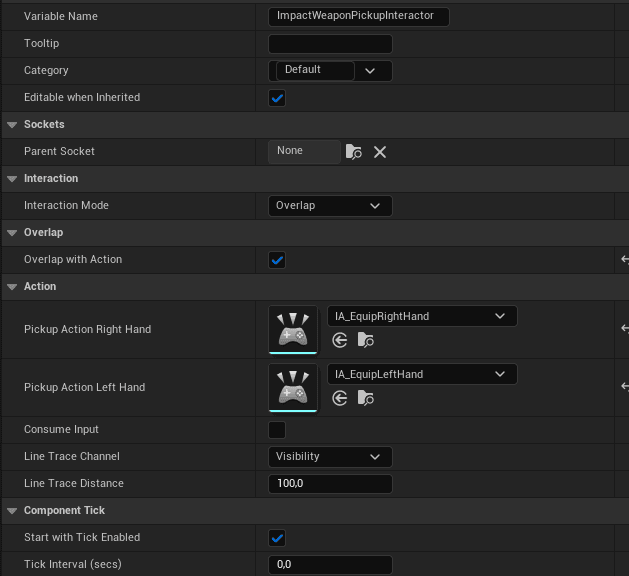Viewport: 629px width, 576px height.
Task: Open the IA_EquipRightHand asset dropdown
Action: [422, 316]
